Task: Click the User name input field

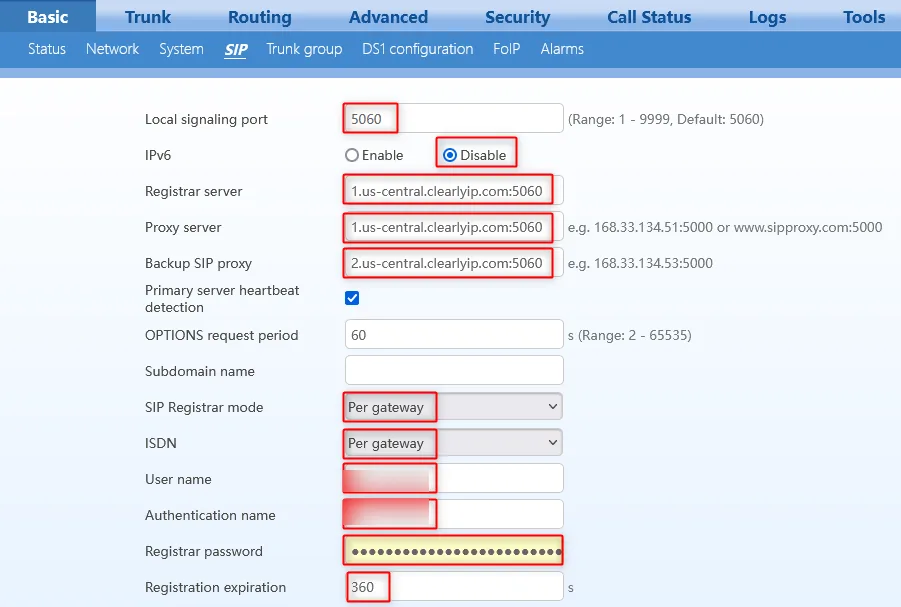Action: [x=454, y=479]
